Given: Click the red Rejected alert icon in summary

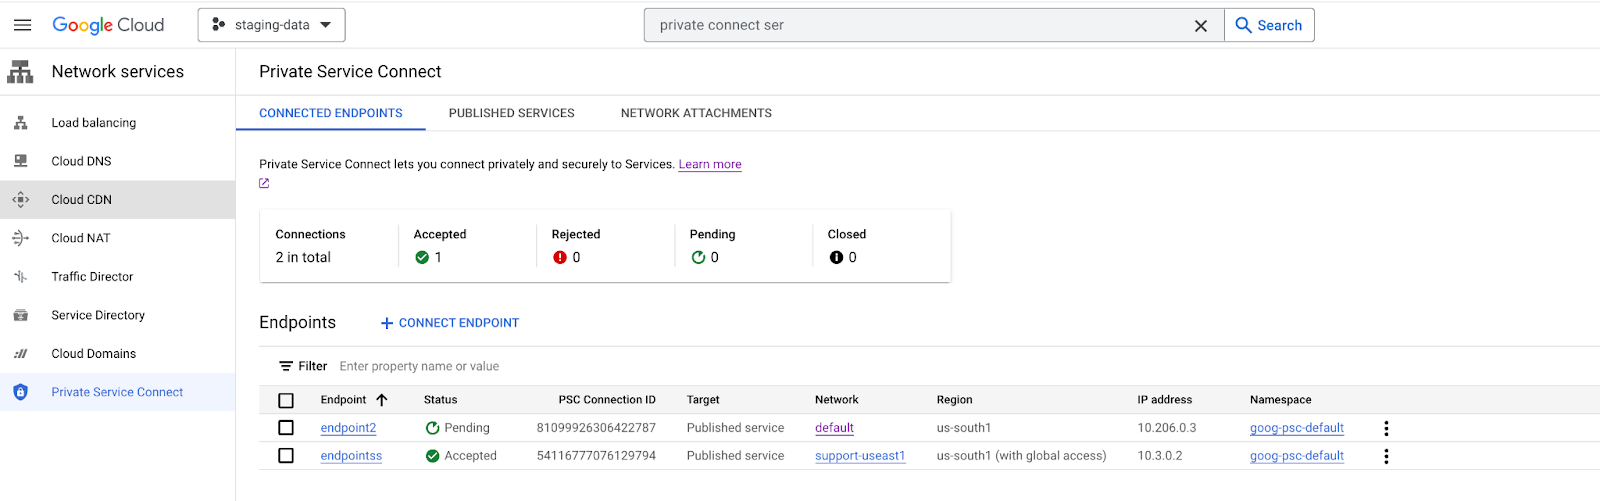Looking at the screenshot, I should [x=560, y=257].
